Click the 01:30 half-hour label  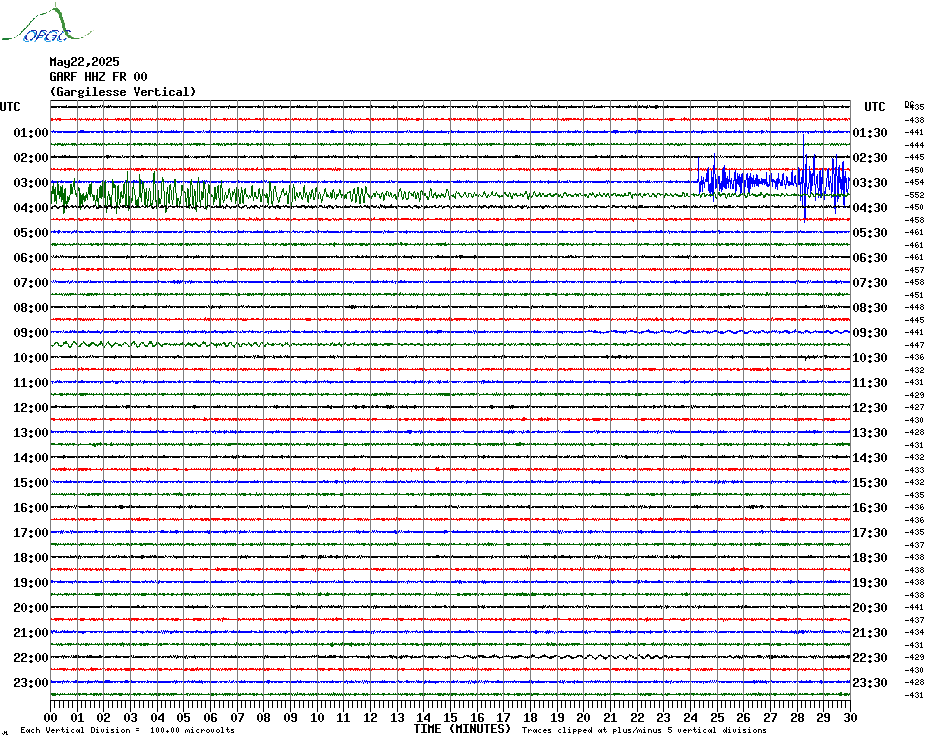point(870,132)
